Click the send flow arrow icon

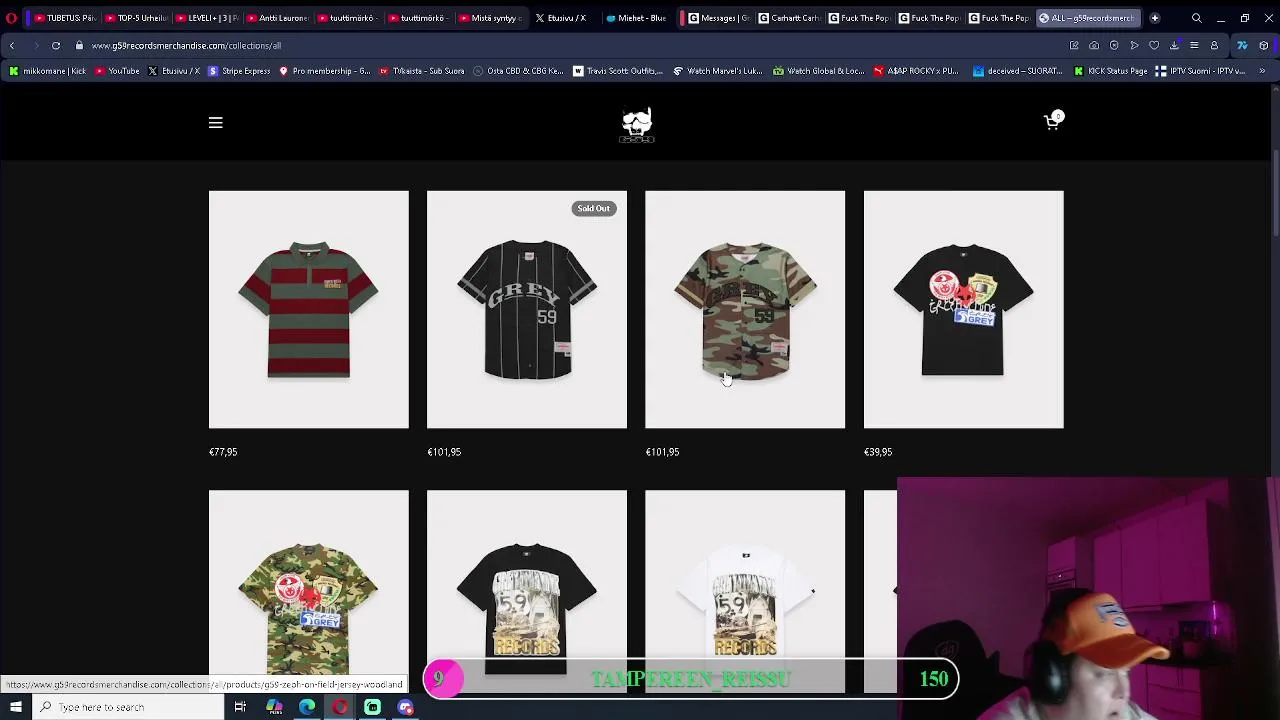point(1134,45)
